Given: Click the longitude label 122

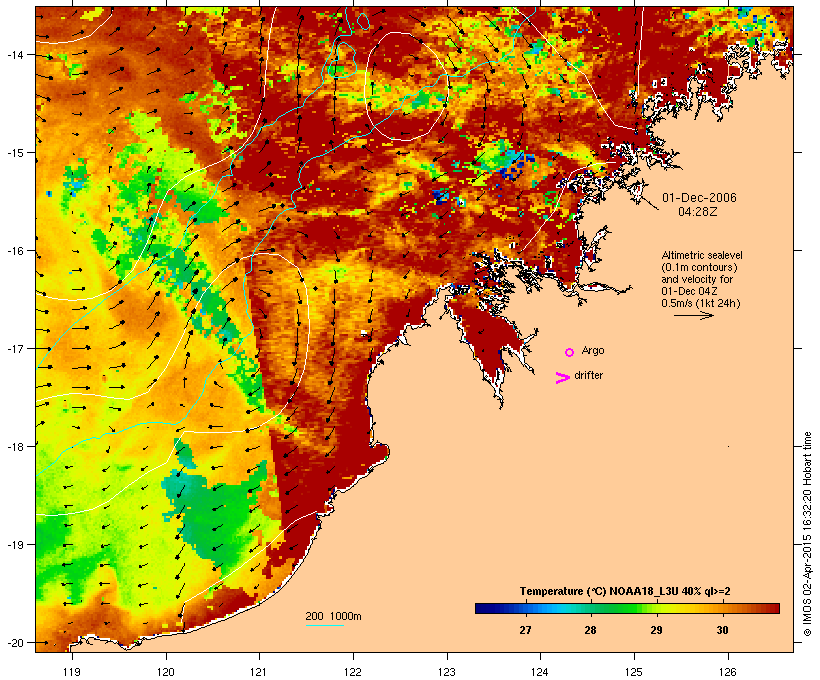Looking at the screenshot, I should [353, 672].
